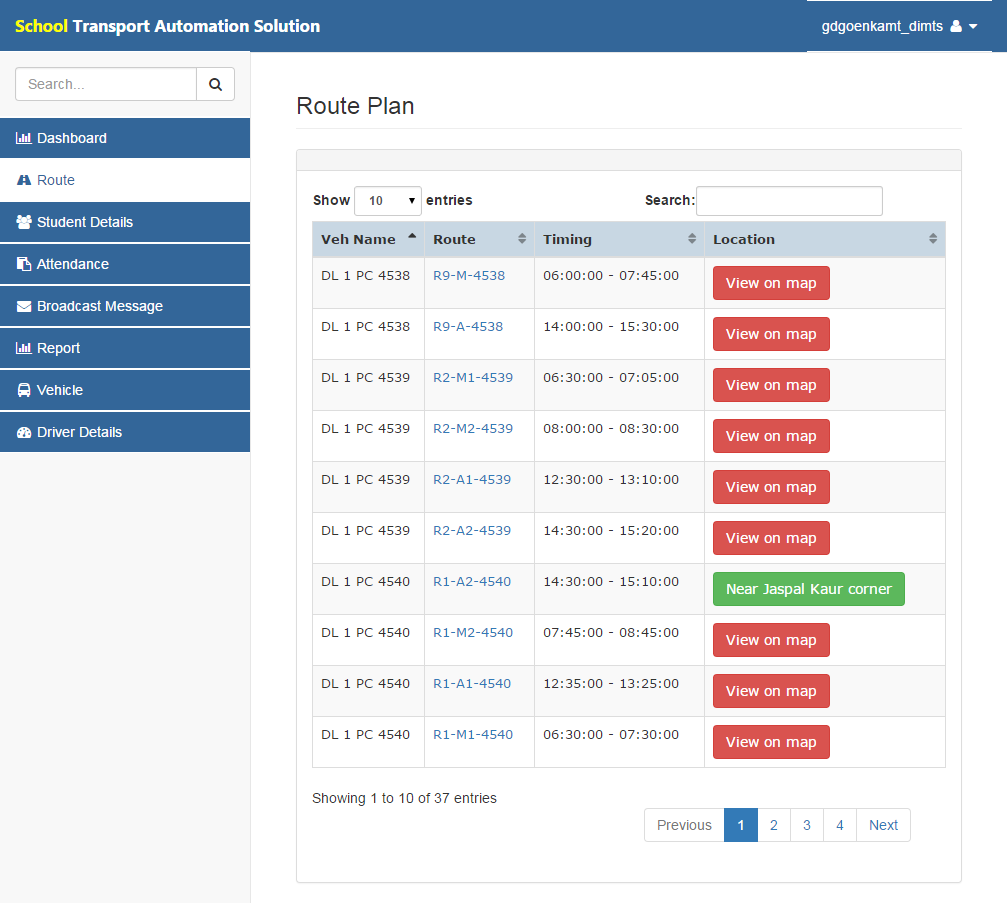Screen dimensions: 1007x903
Task: Click the Broadcast Message envelope icon
Action: tap(24, 306)
